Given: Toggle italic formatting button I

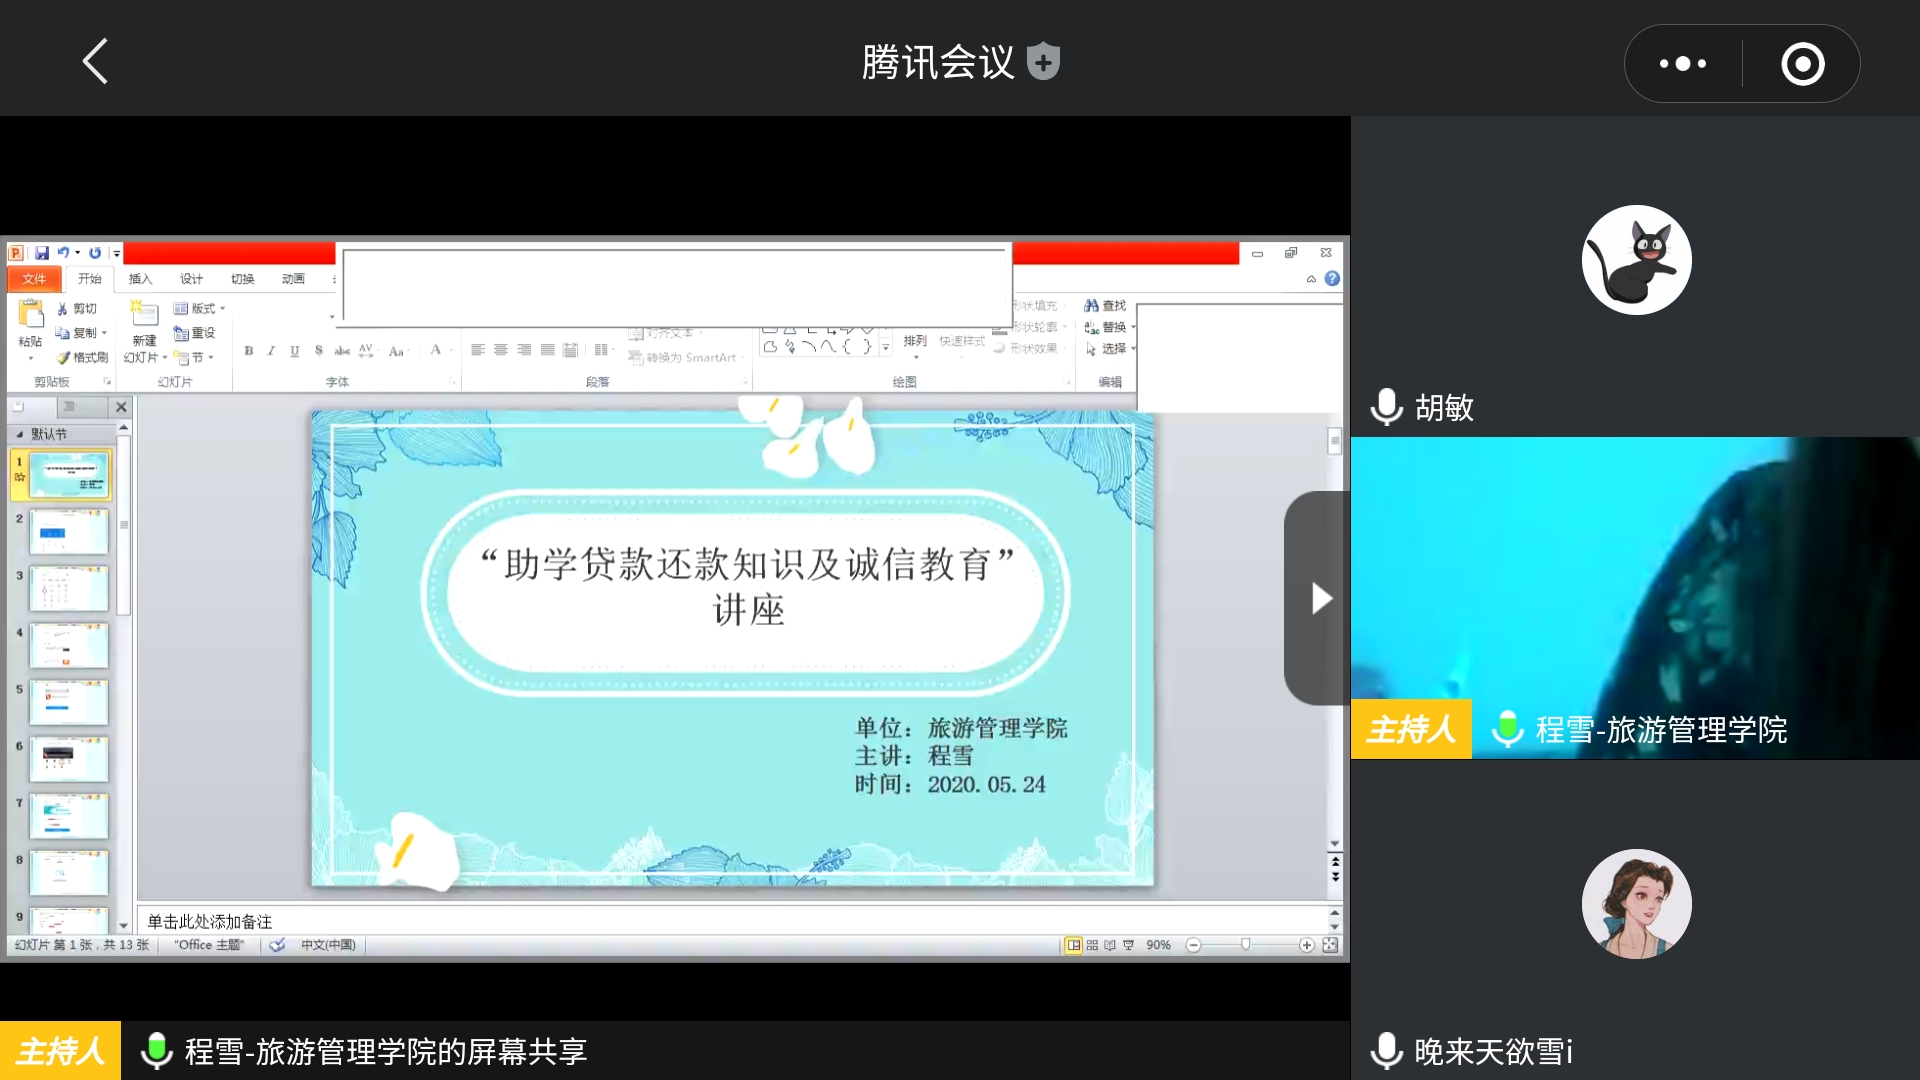Looking at the screenshot, I should [271, 351].
